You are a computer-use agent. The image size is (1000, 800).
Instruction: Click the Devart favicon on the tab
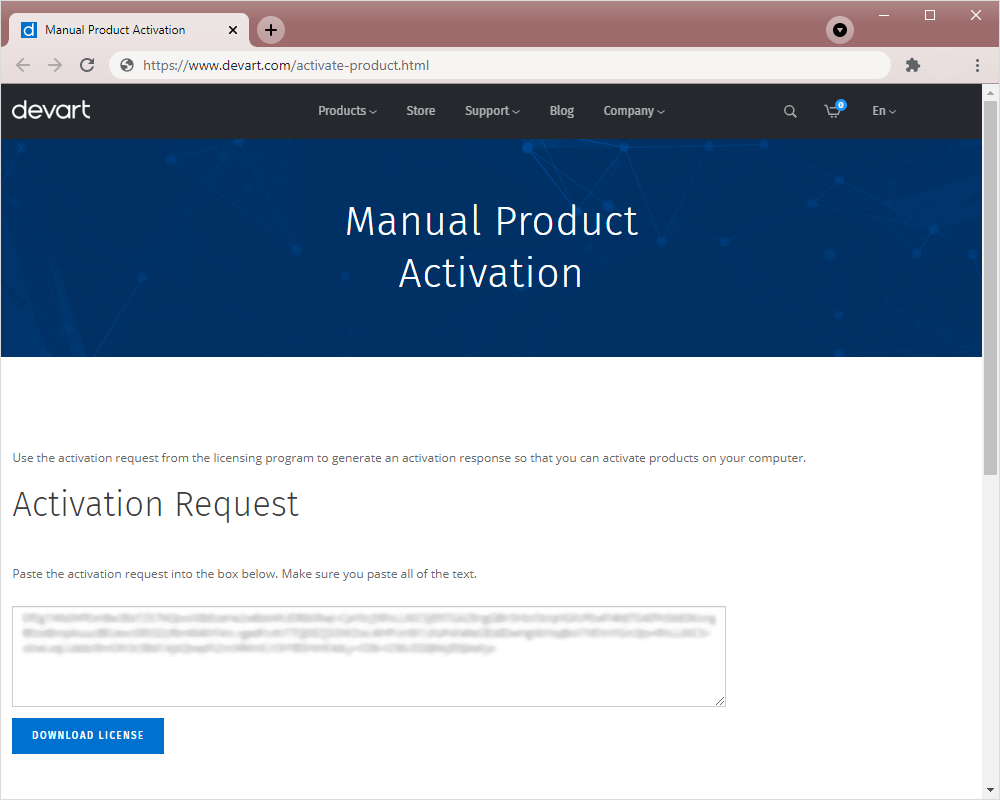pos(29,30)
